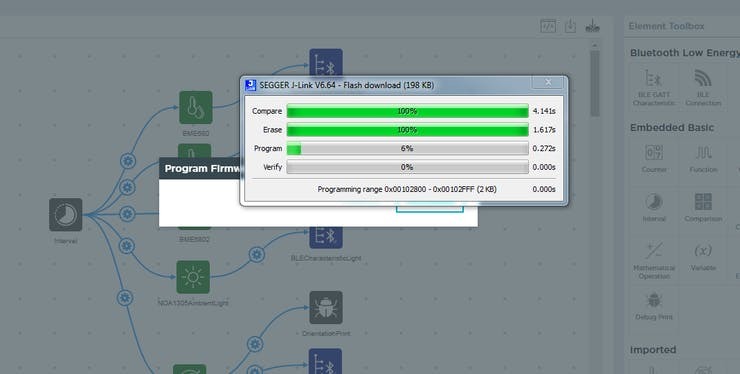Click the 'Compare' label in J-Link dialog
The image size is (740, 374).
click(267, 111)
